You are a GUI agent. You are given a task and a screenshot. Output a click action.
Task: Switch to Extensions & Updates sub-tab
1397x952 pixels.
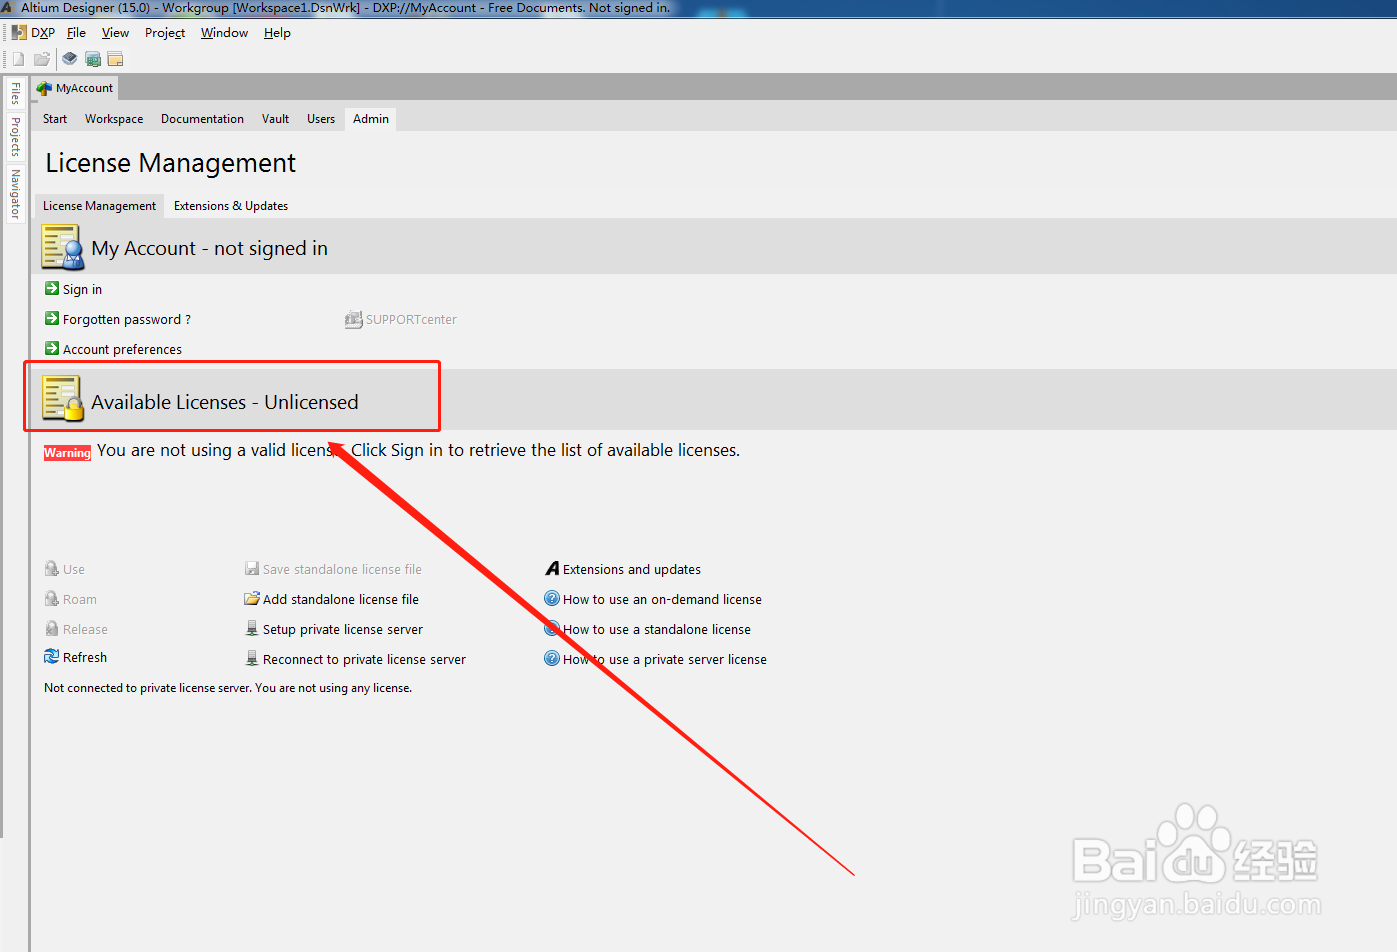click(x=231, y=206)
